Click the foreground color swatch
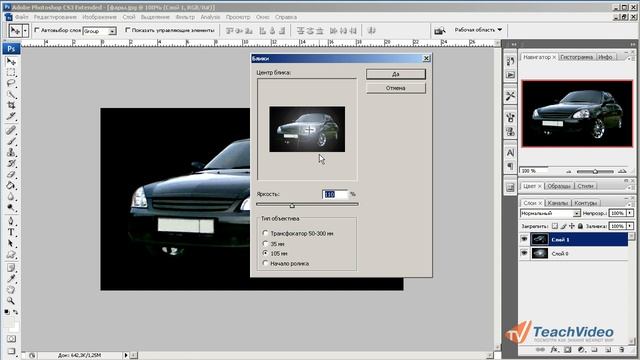The width and height of the screenshot is (640, 360). point(9,322)
